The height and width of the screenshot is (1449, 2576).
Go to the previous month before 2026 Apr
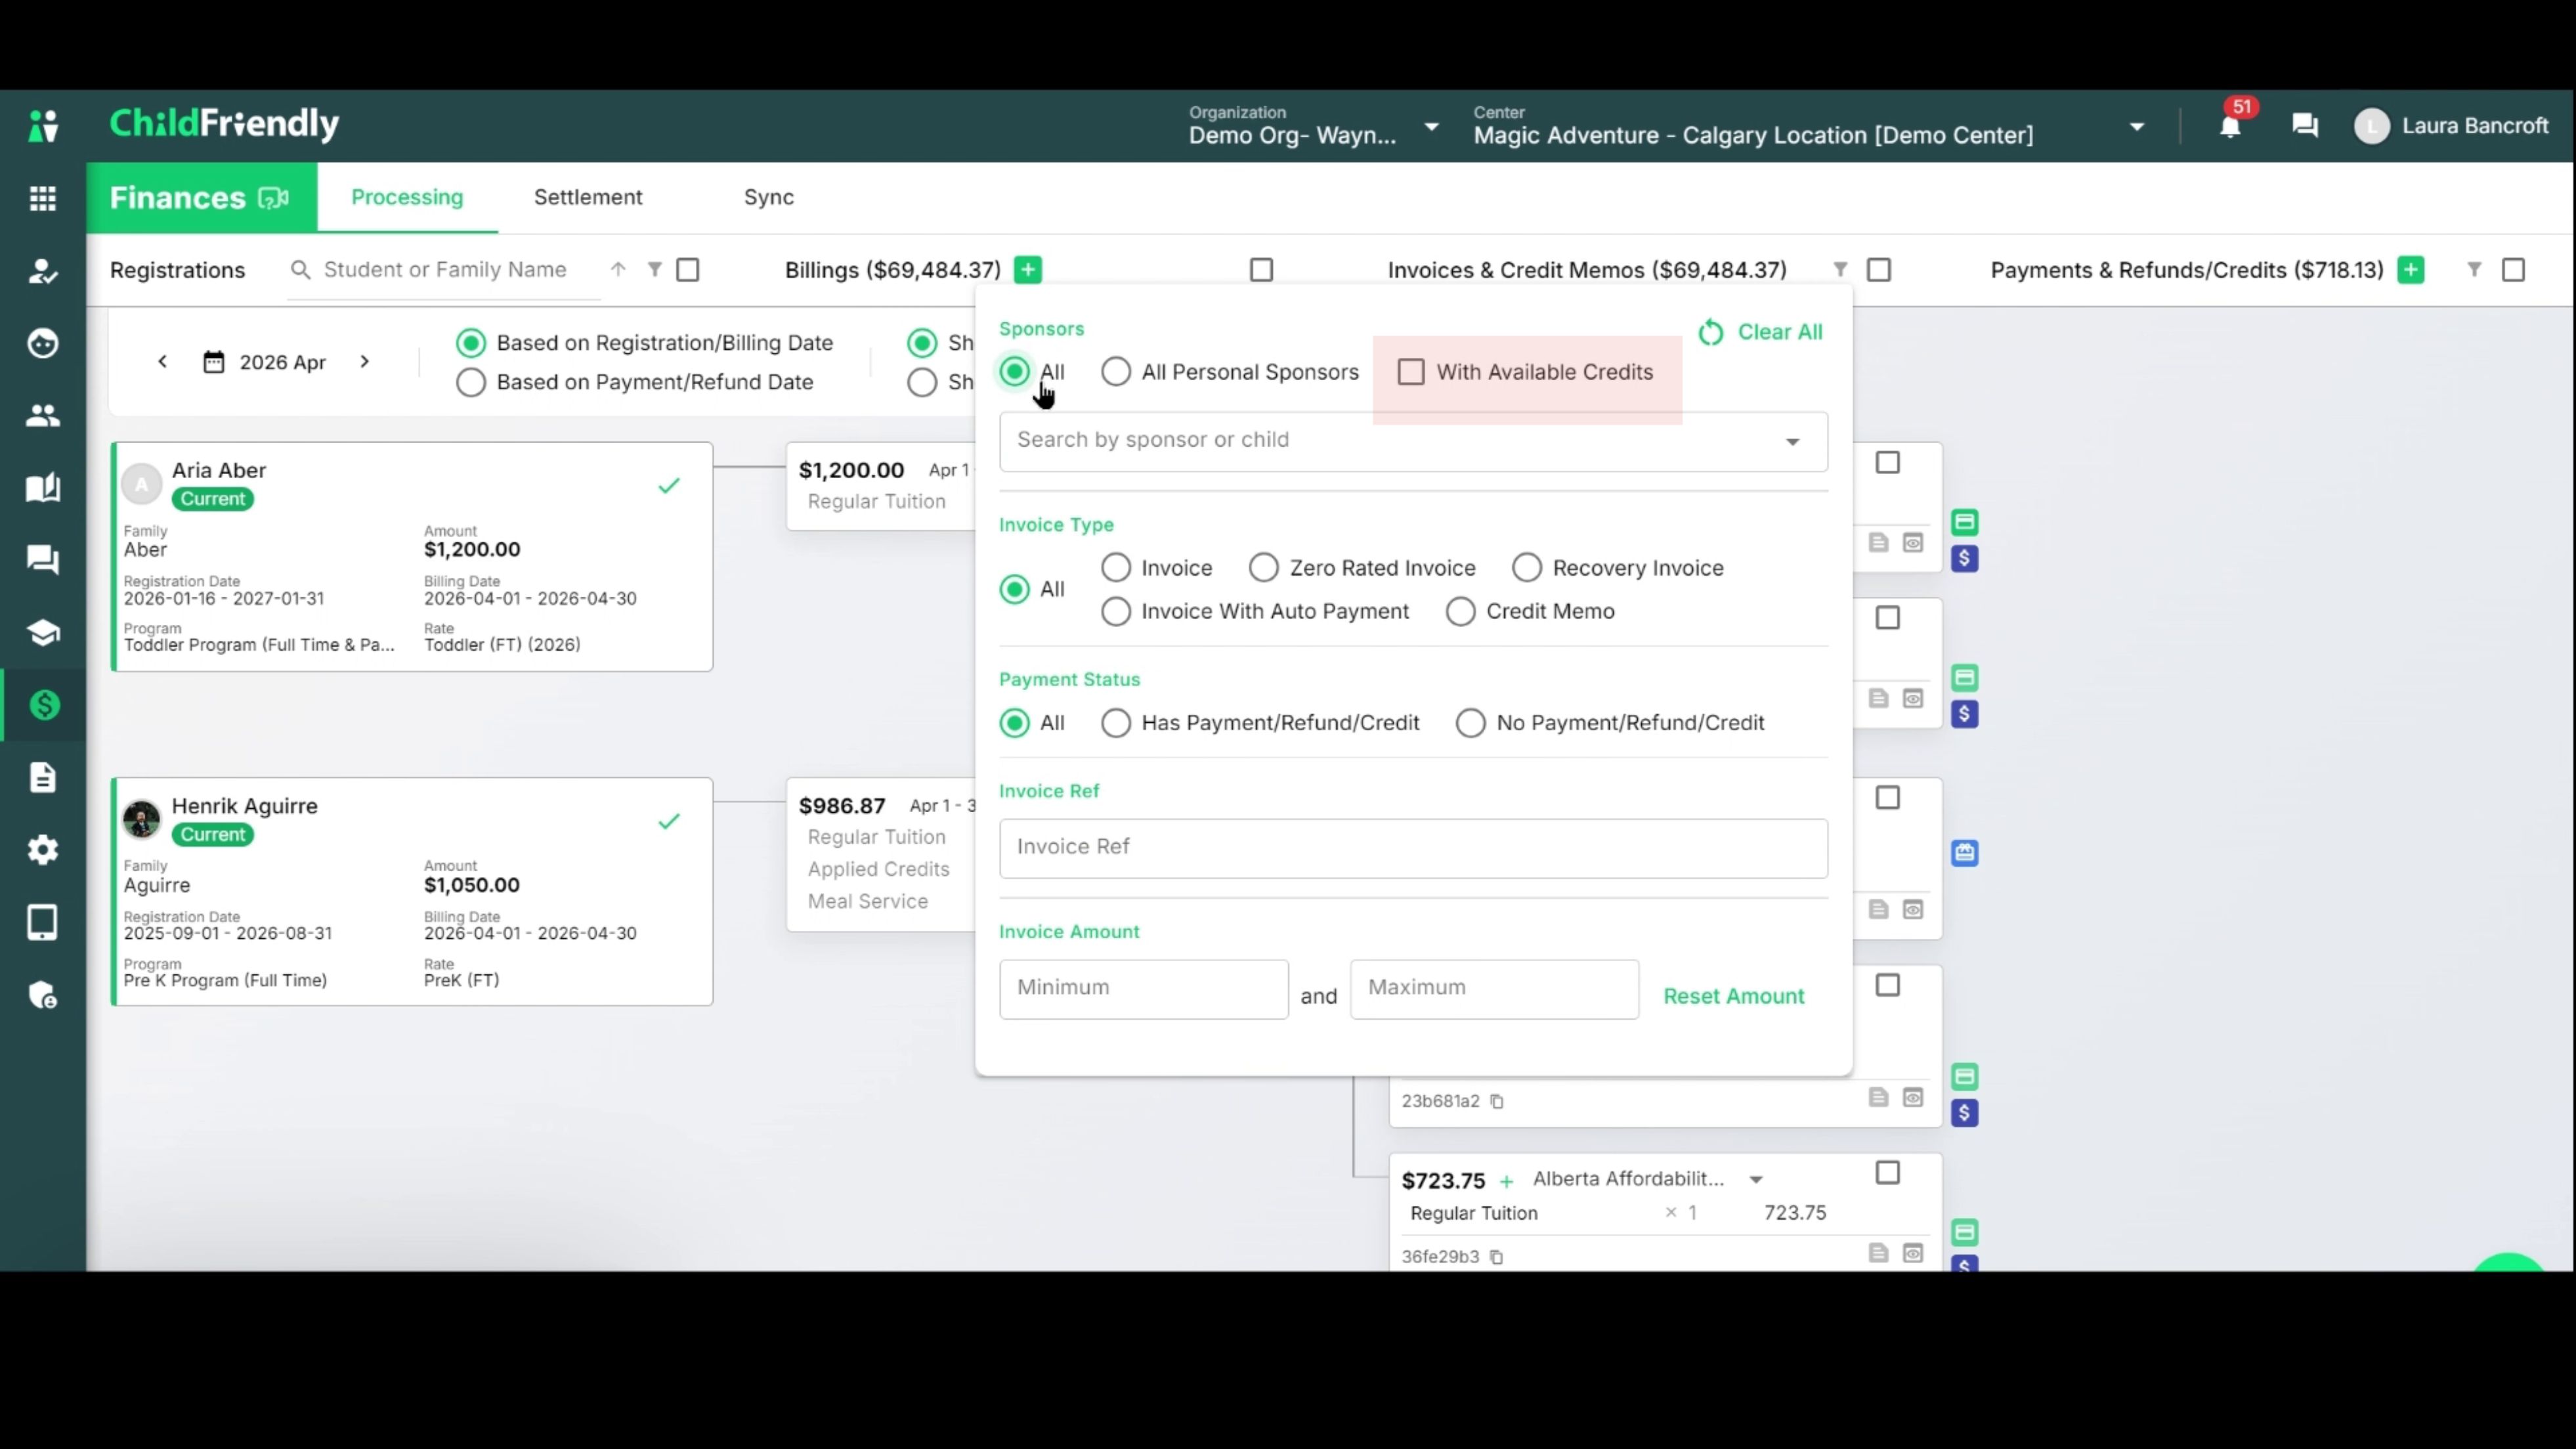point(163,362)
